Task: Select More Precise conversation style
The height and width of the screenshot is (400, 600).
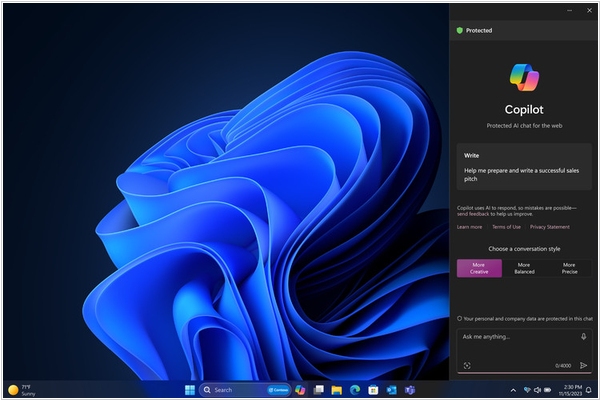Action: coord(569,268)
